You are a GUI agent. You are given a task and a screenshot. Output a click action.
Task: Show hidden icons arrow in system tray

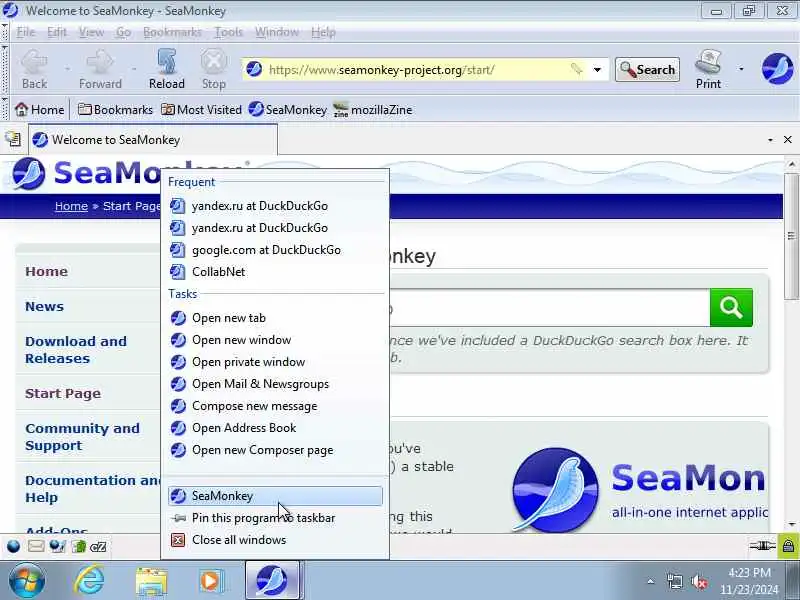(x=651, y=581)
